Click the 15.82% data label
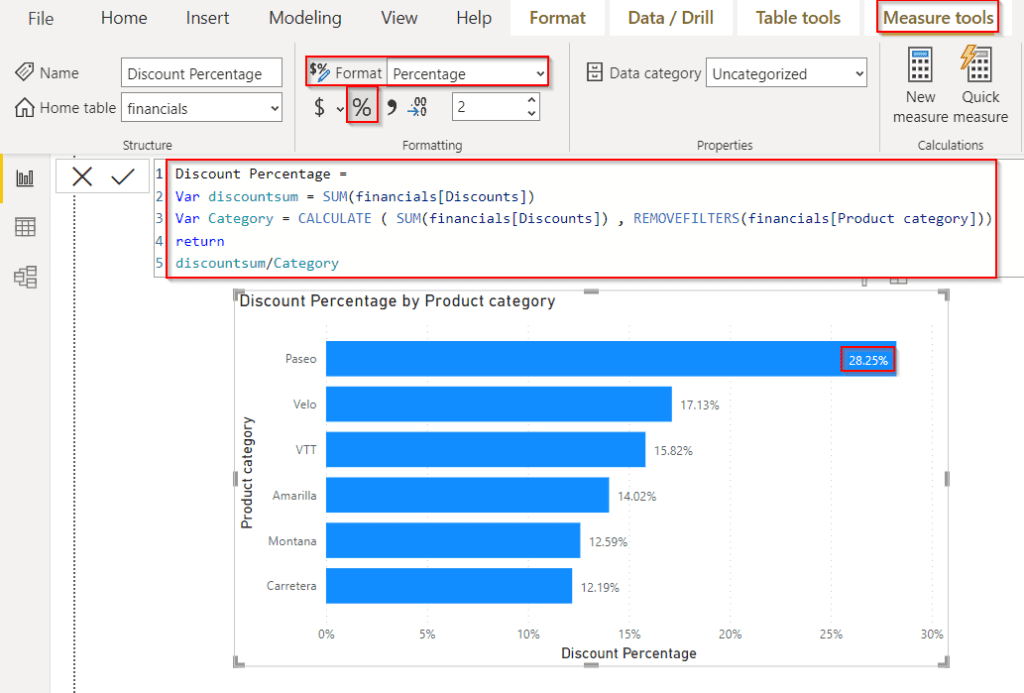Viewport: 1024px width, 693px height. pyautogui.click(x=673, y=451)
